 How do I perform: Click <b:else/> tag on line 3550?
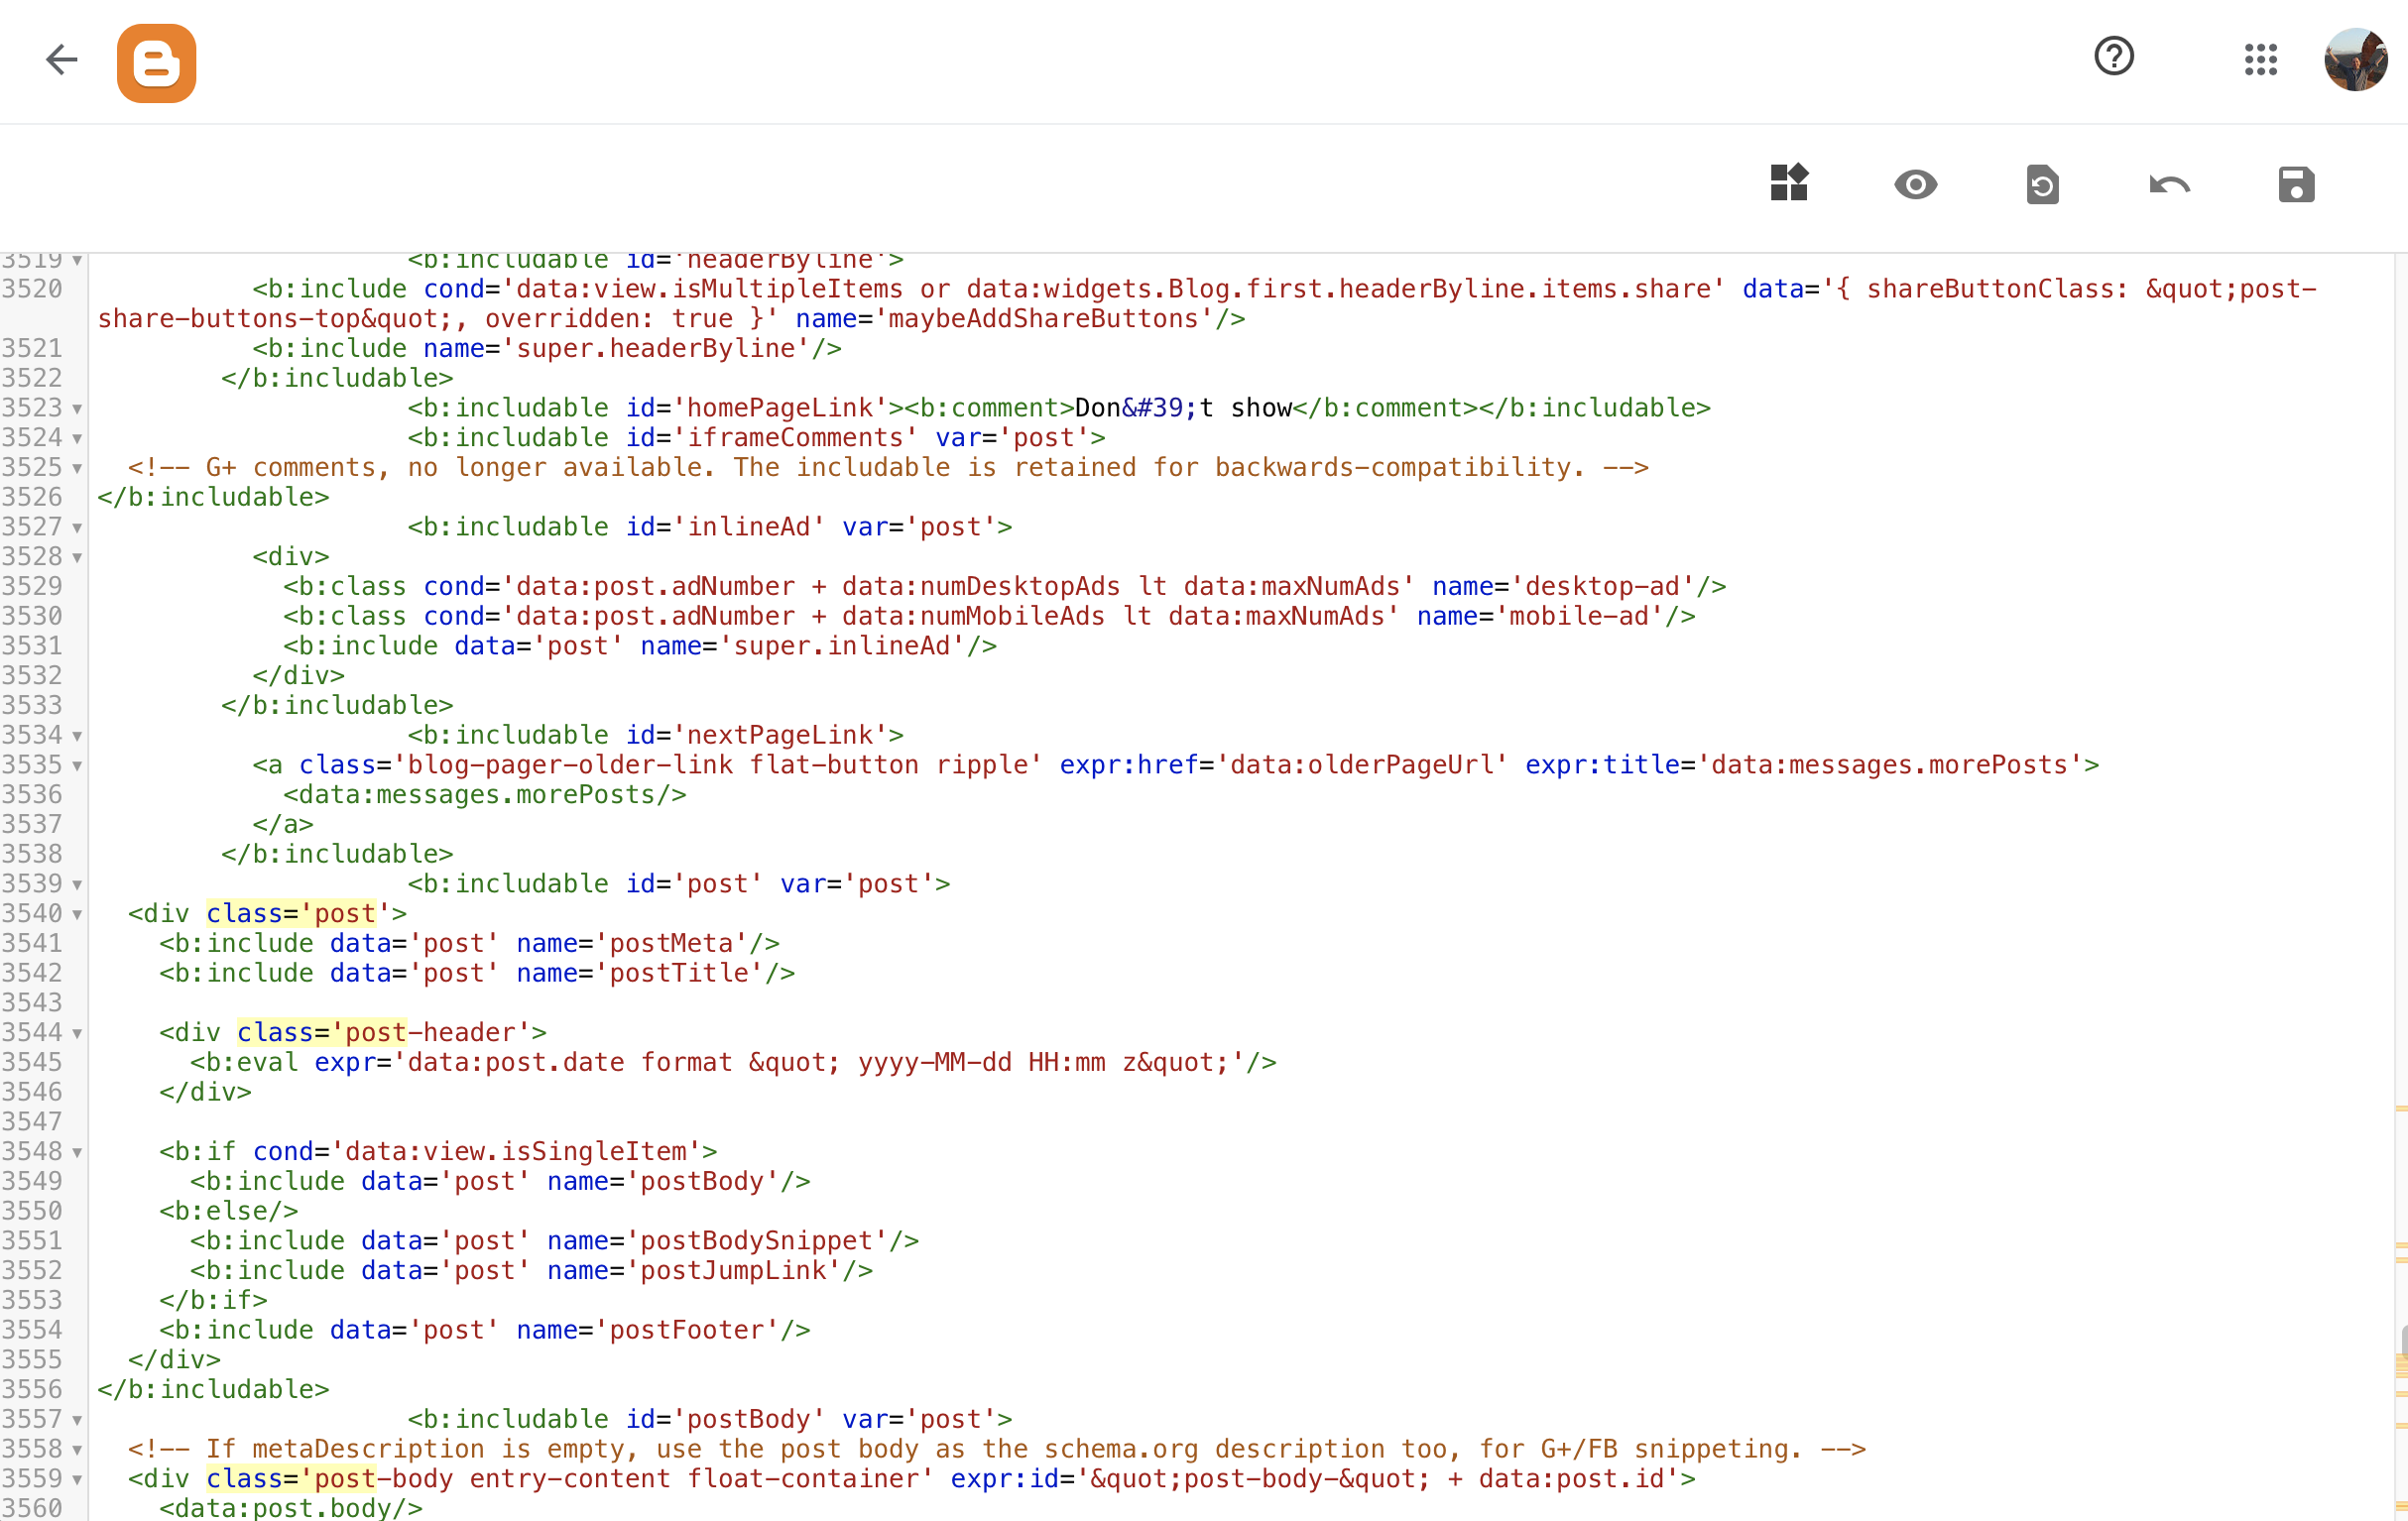[x=229, y=1212]
